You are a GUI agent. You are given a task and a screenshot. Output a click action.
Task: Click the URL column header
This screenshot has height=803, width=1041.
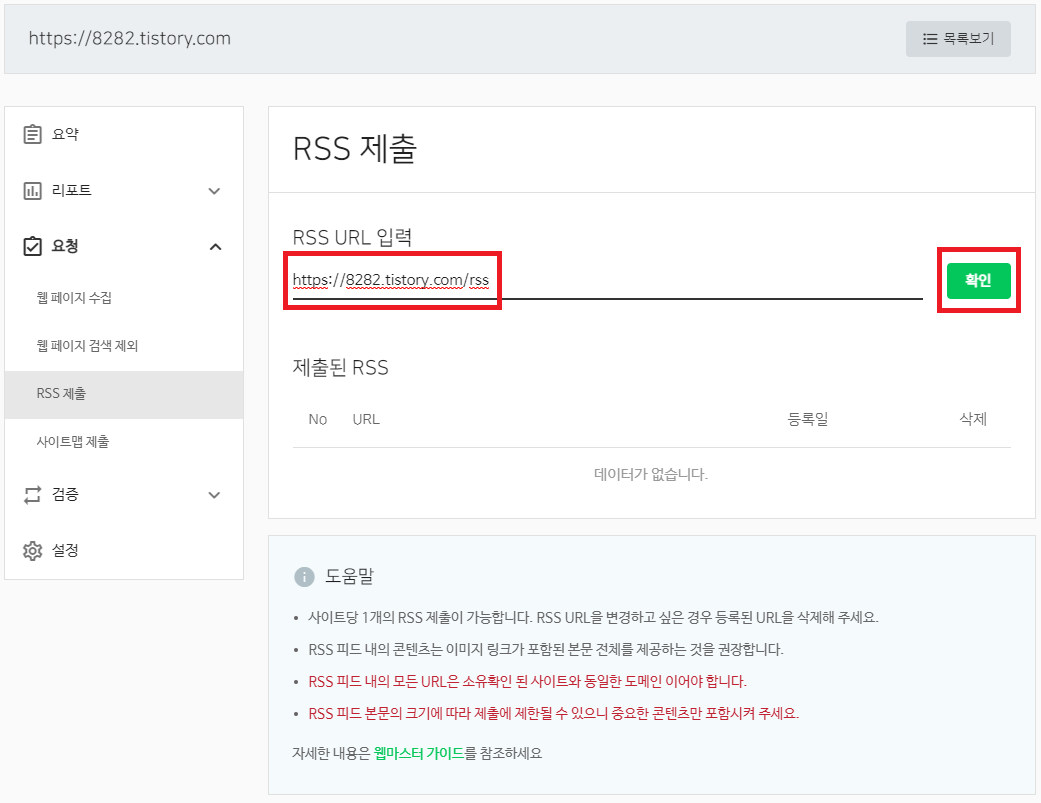click(x=366, y=419)
